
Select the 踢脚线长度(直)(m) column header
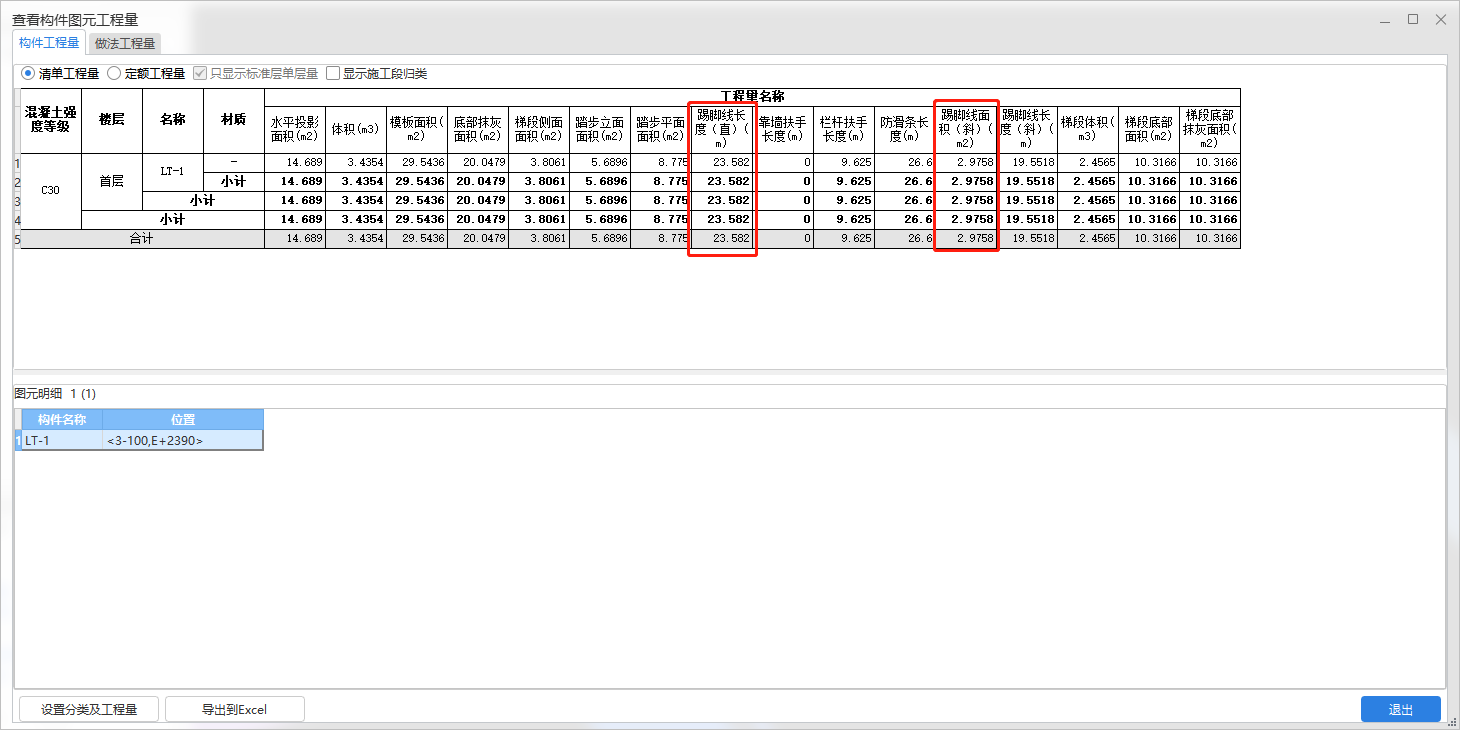722,129
